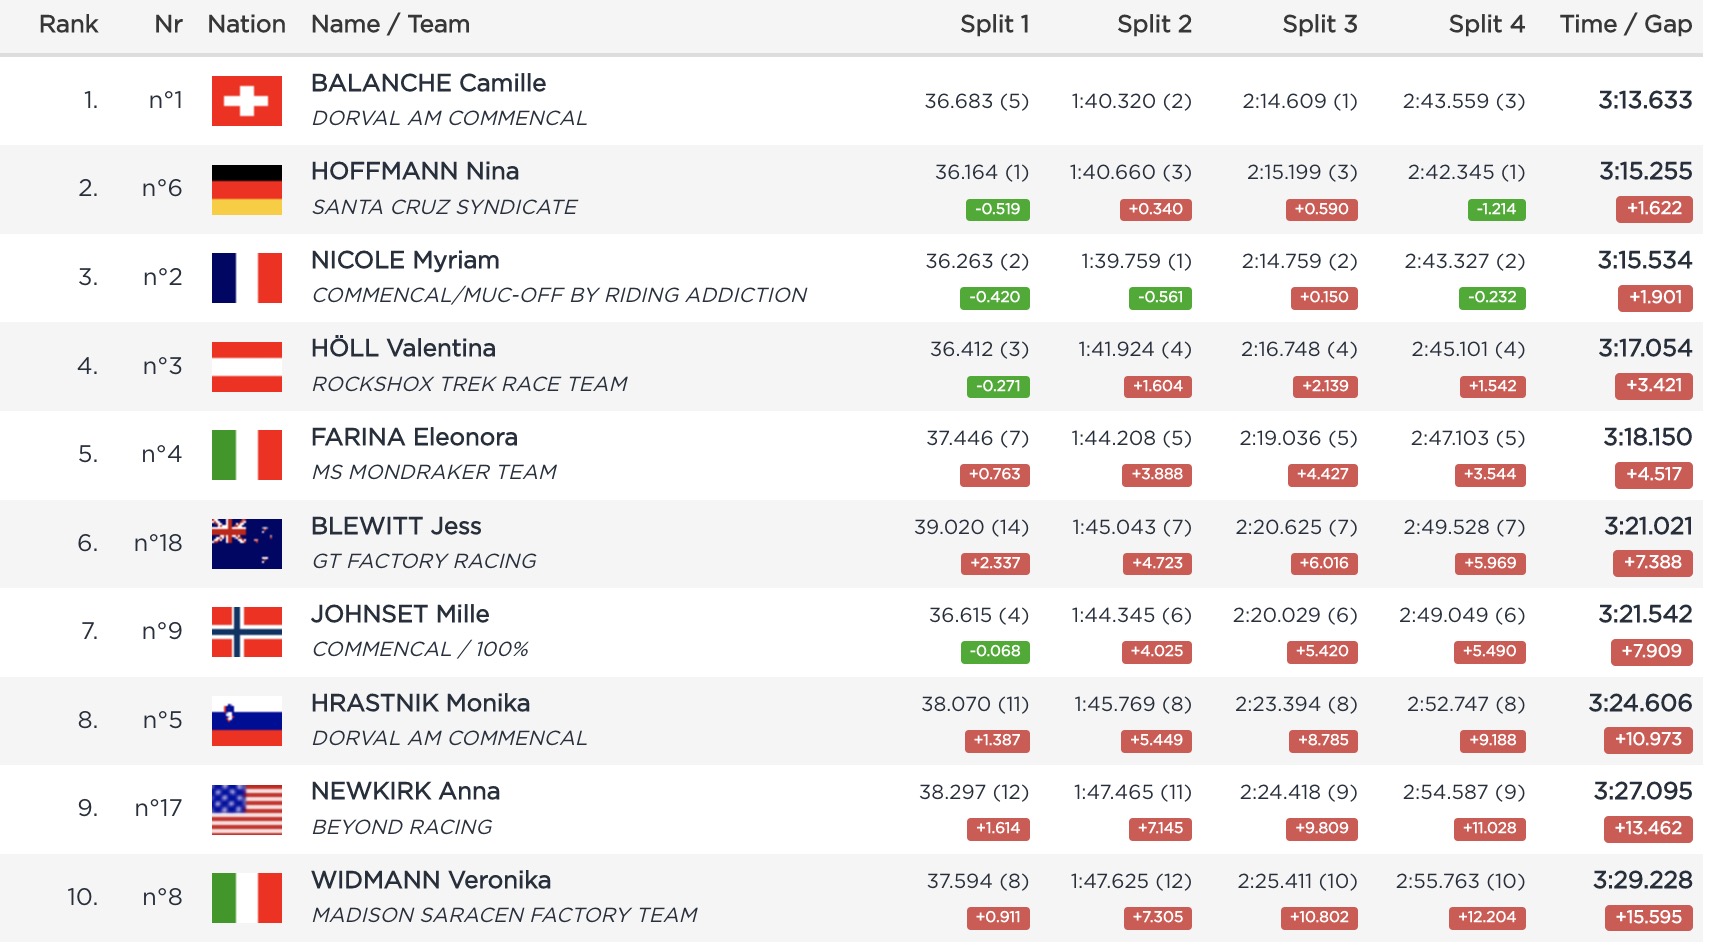Click the Italian flag beside Farina Eleonora
This screenshot has width=1712, height=946.
pos(246,455)
